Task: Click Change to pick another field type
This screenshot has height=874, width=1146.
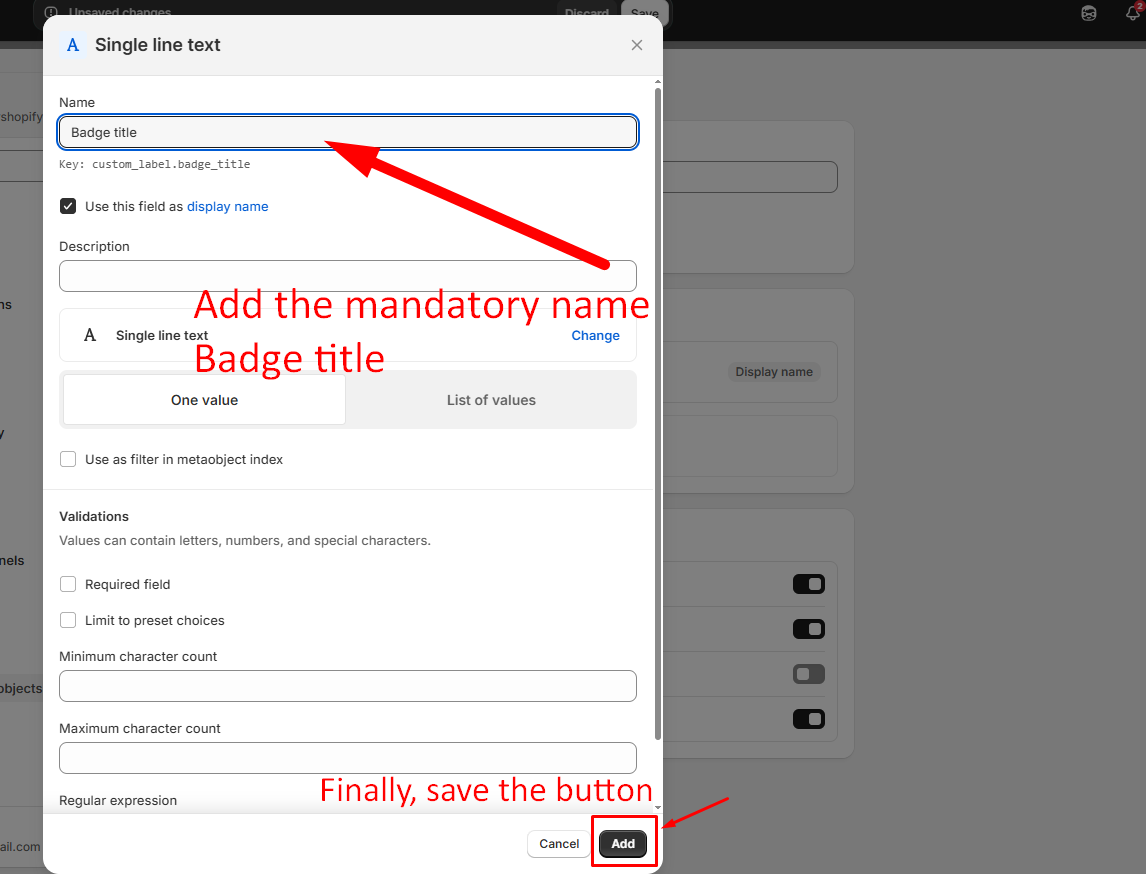Action: point(595,336)
